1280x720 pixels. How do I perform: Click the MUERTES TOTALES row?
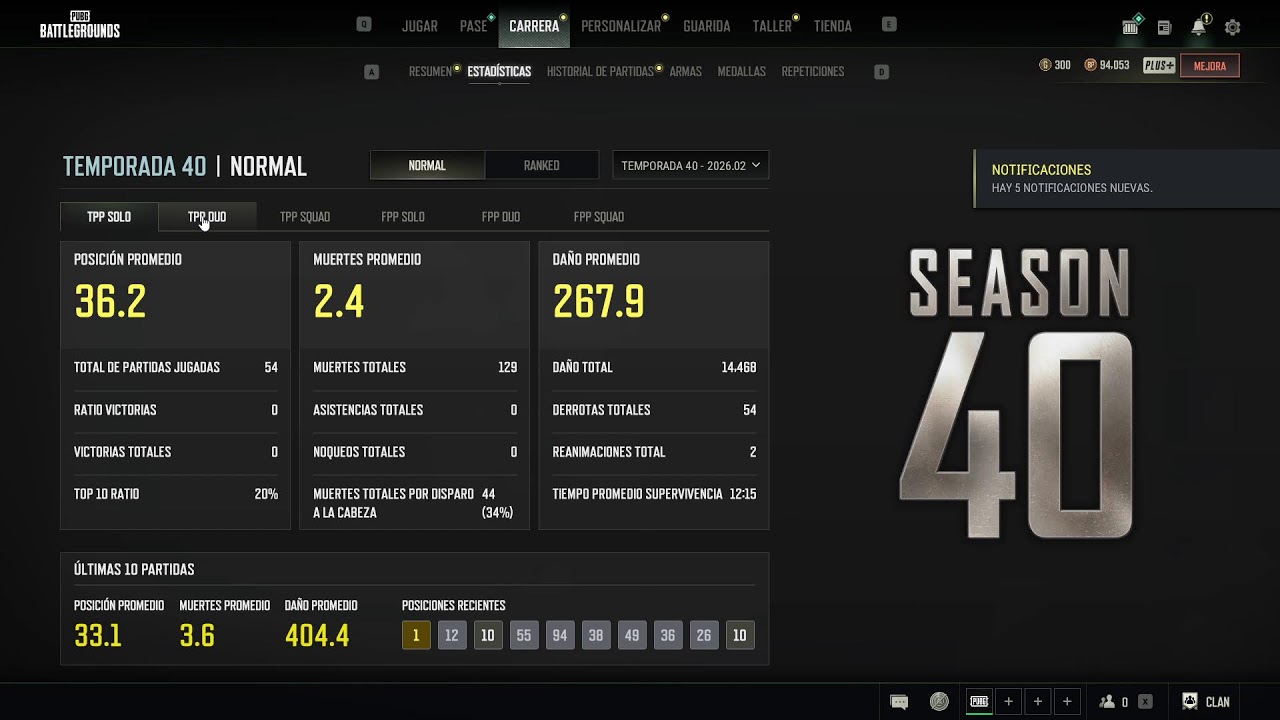pos(415,368)
